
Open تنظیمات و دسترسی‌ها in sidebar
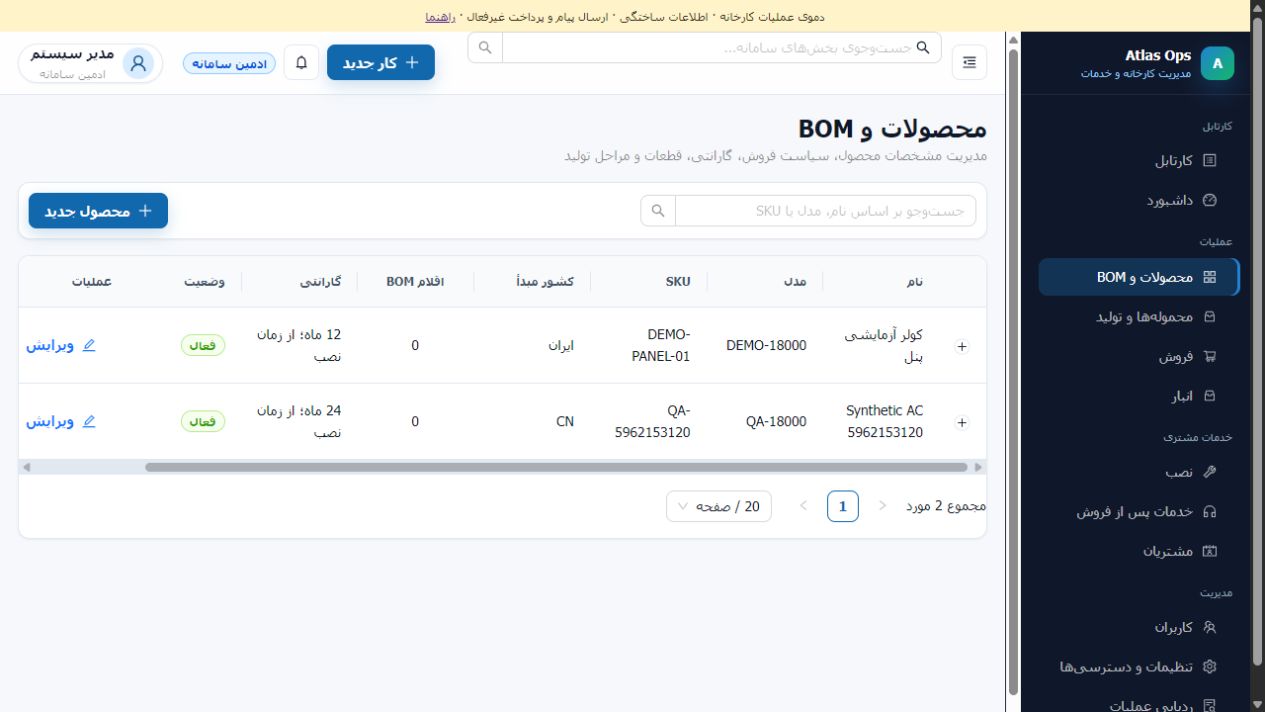click(x=1138, y=667)
